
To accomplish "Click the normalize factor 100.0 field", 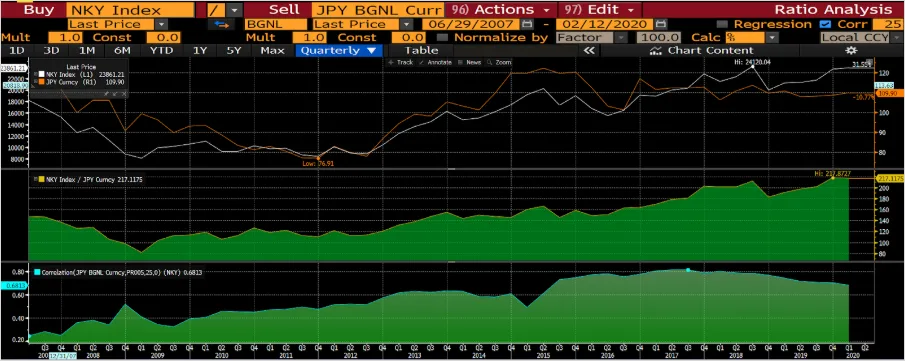I will [659, 38].
